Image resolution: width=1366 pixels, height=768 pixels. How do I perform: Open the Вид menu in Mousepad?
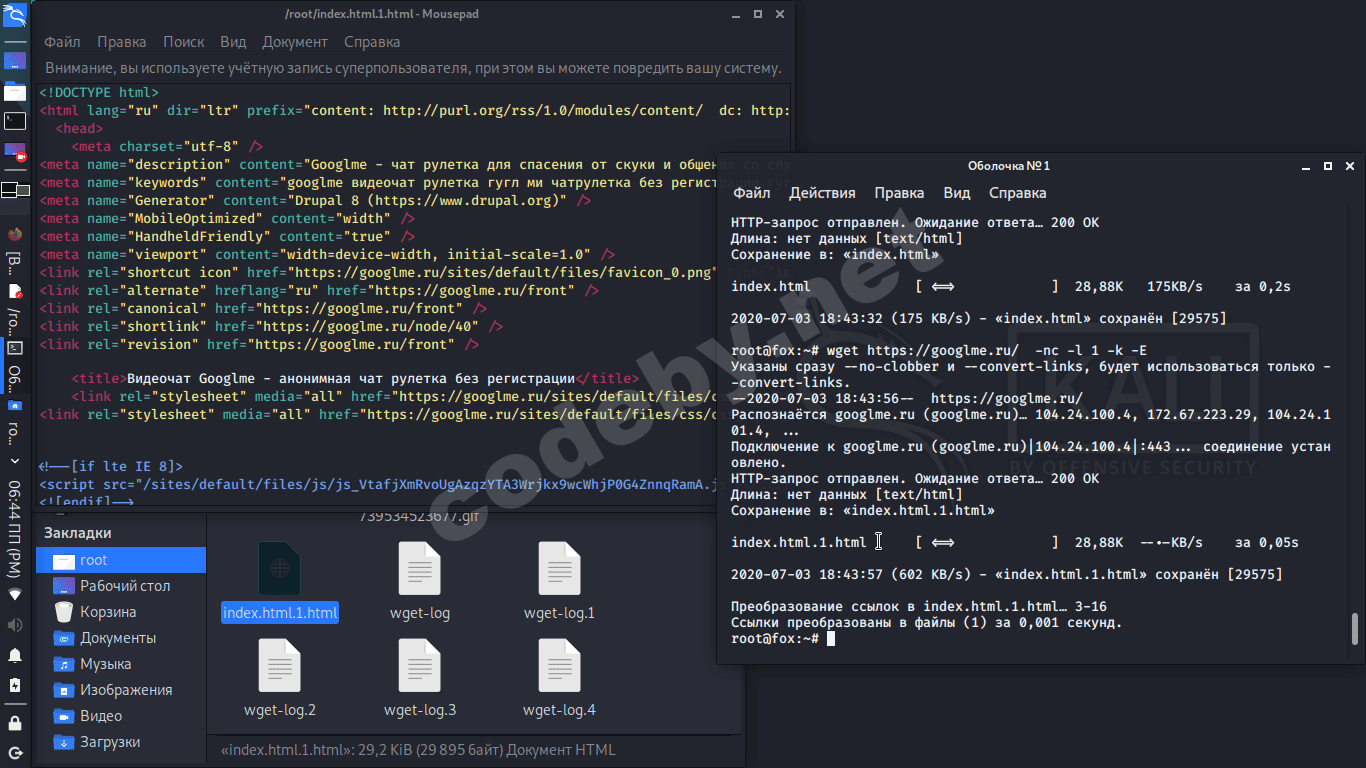point(233,42)
